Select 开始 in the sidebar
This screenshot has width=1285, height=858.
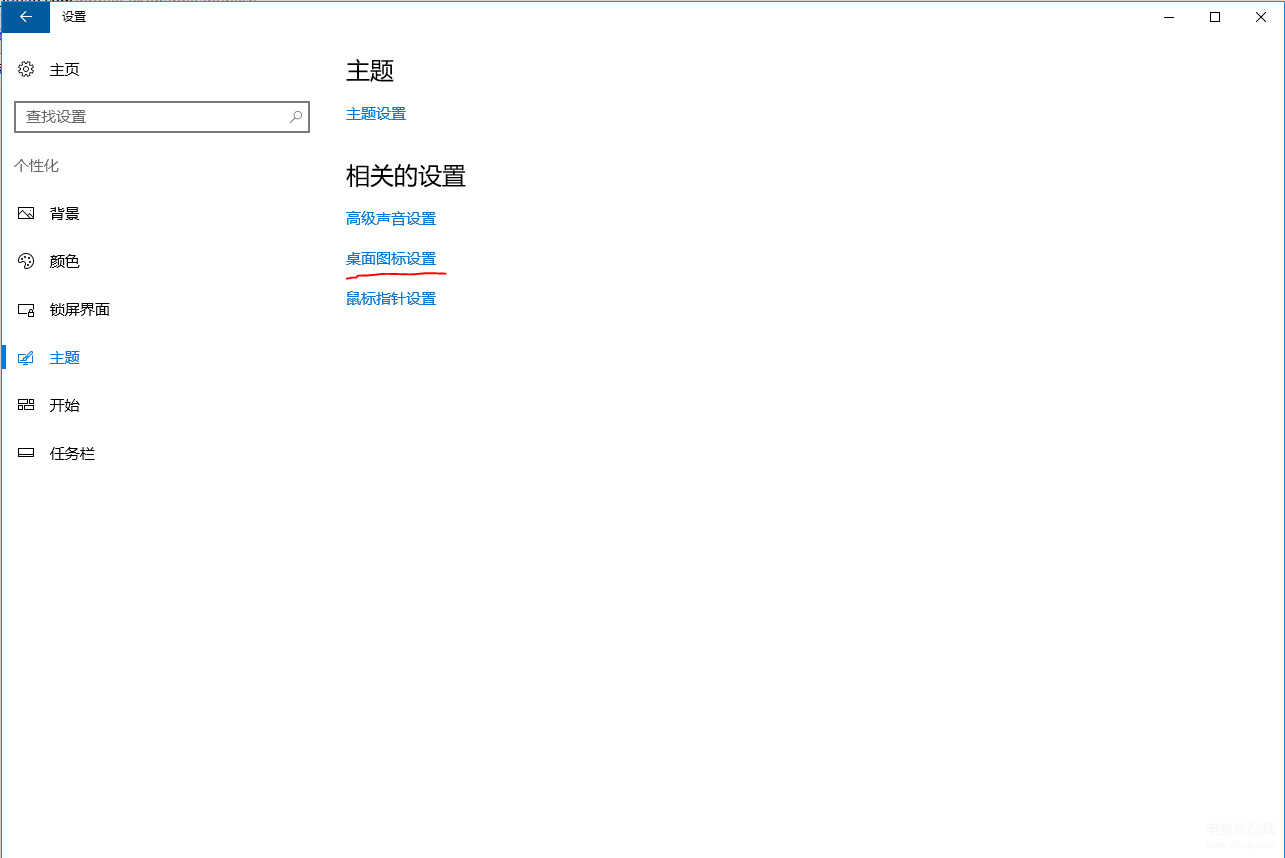[65, 405]
